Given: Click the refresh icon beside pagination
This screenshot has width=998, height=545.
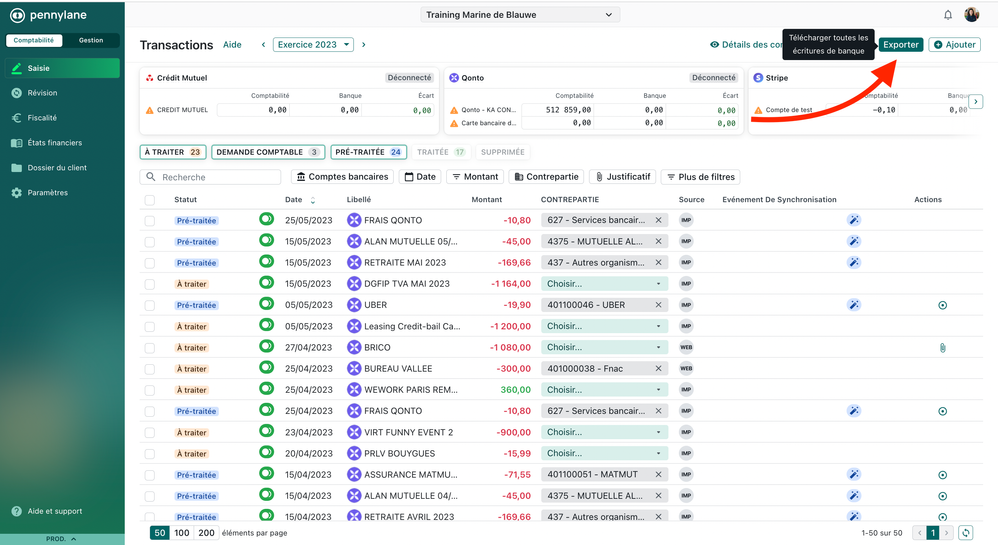Looking at the screenshot, I should [965, 533].
